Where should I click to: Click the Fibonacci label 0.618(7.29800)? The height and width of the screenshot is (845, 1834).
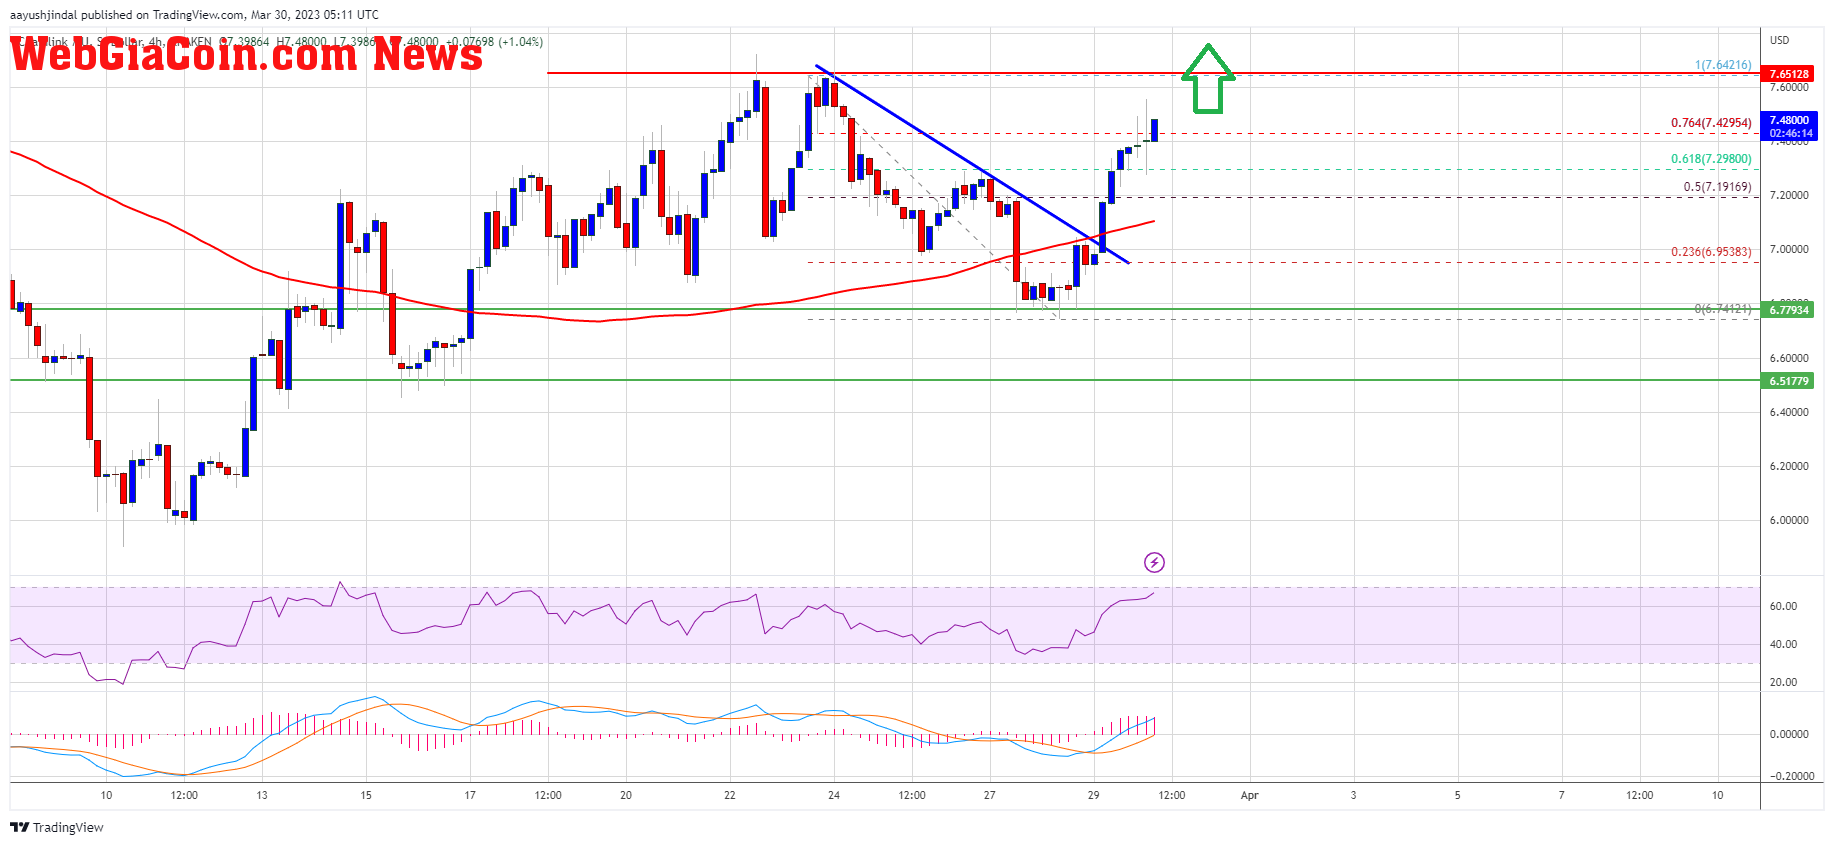1711,159
